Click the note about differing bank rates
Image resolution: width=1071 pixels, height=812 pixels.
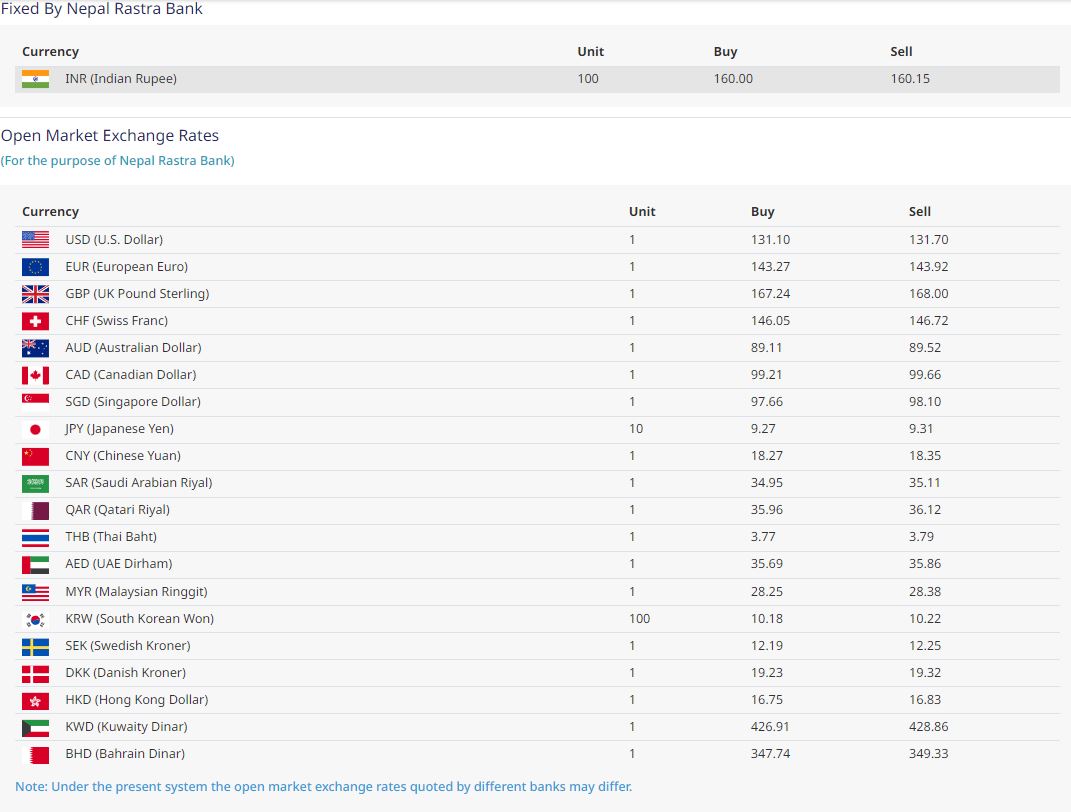(324, 786)
